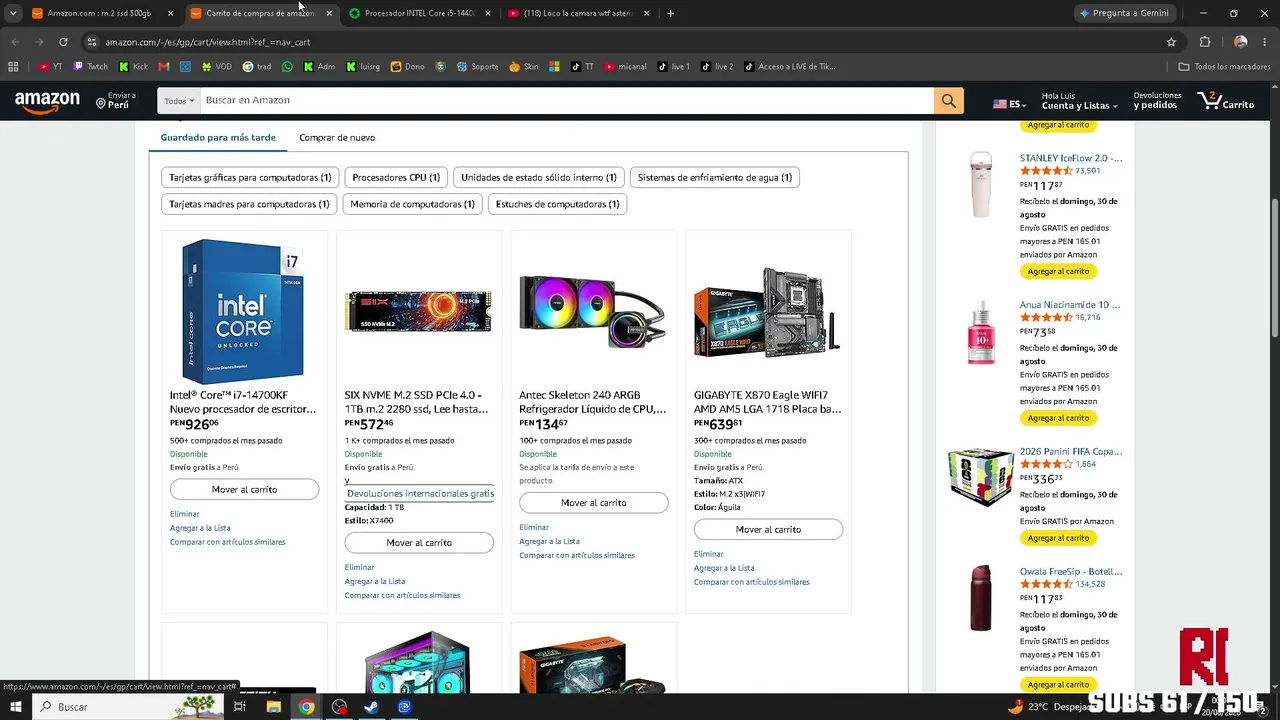Viewport: 1280px width, 720px height.
Task: Switch to the Procesador INTEL Core i5 tab
Action: point(421,13)
